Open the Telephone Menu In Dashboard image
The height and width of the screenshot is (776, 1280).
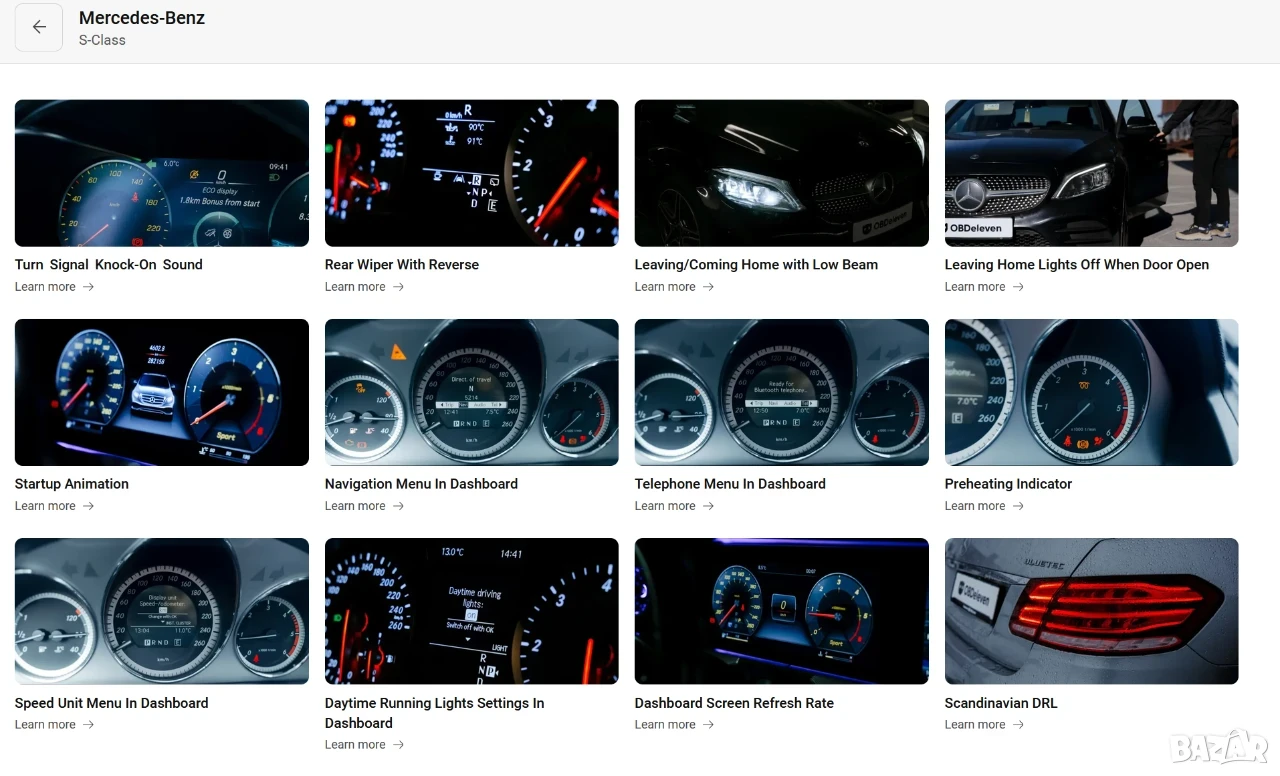pyautogui.click(x=782, y=392)
